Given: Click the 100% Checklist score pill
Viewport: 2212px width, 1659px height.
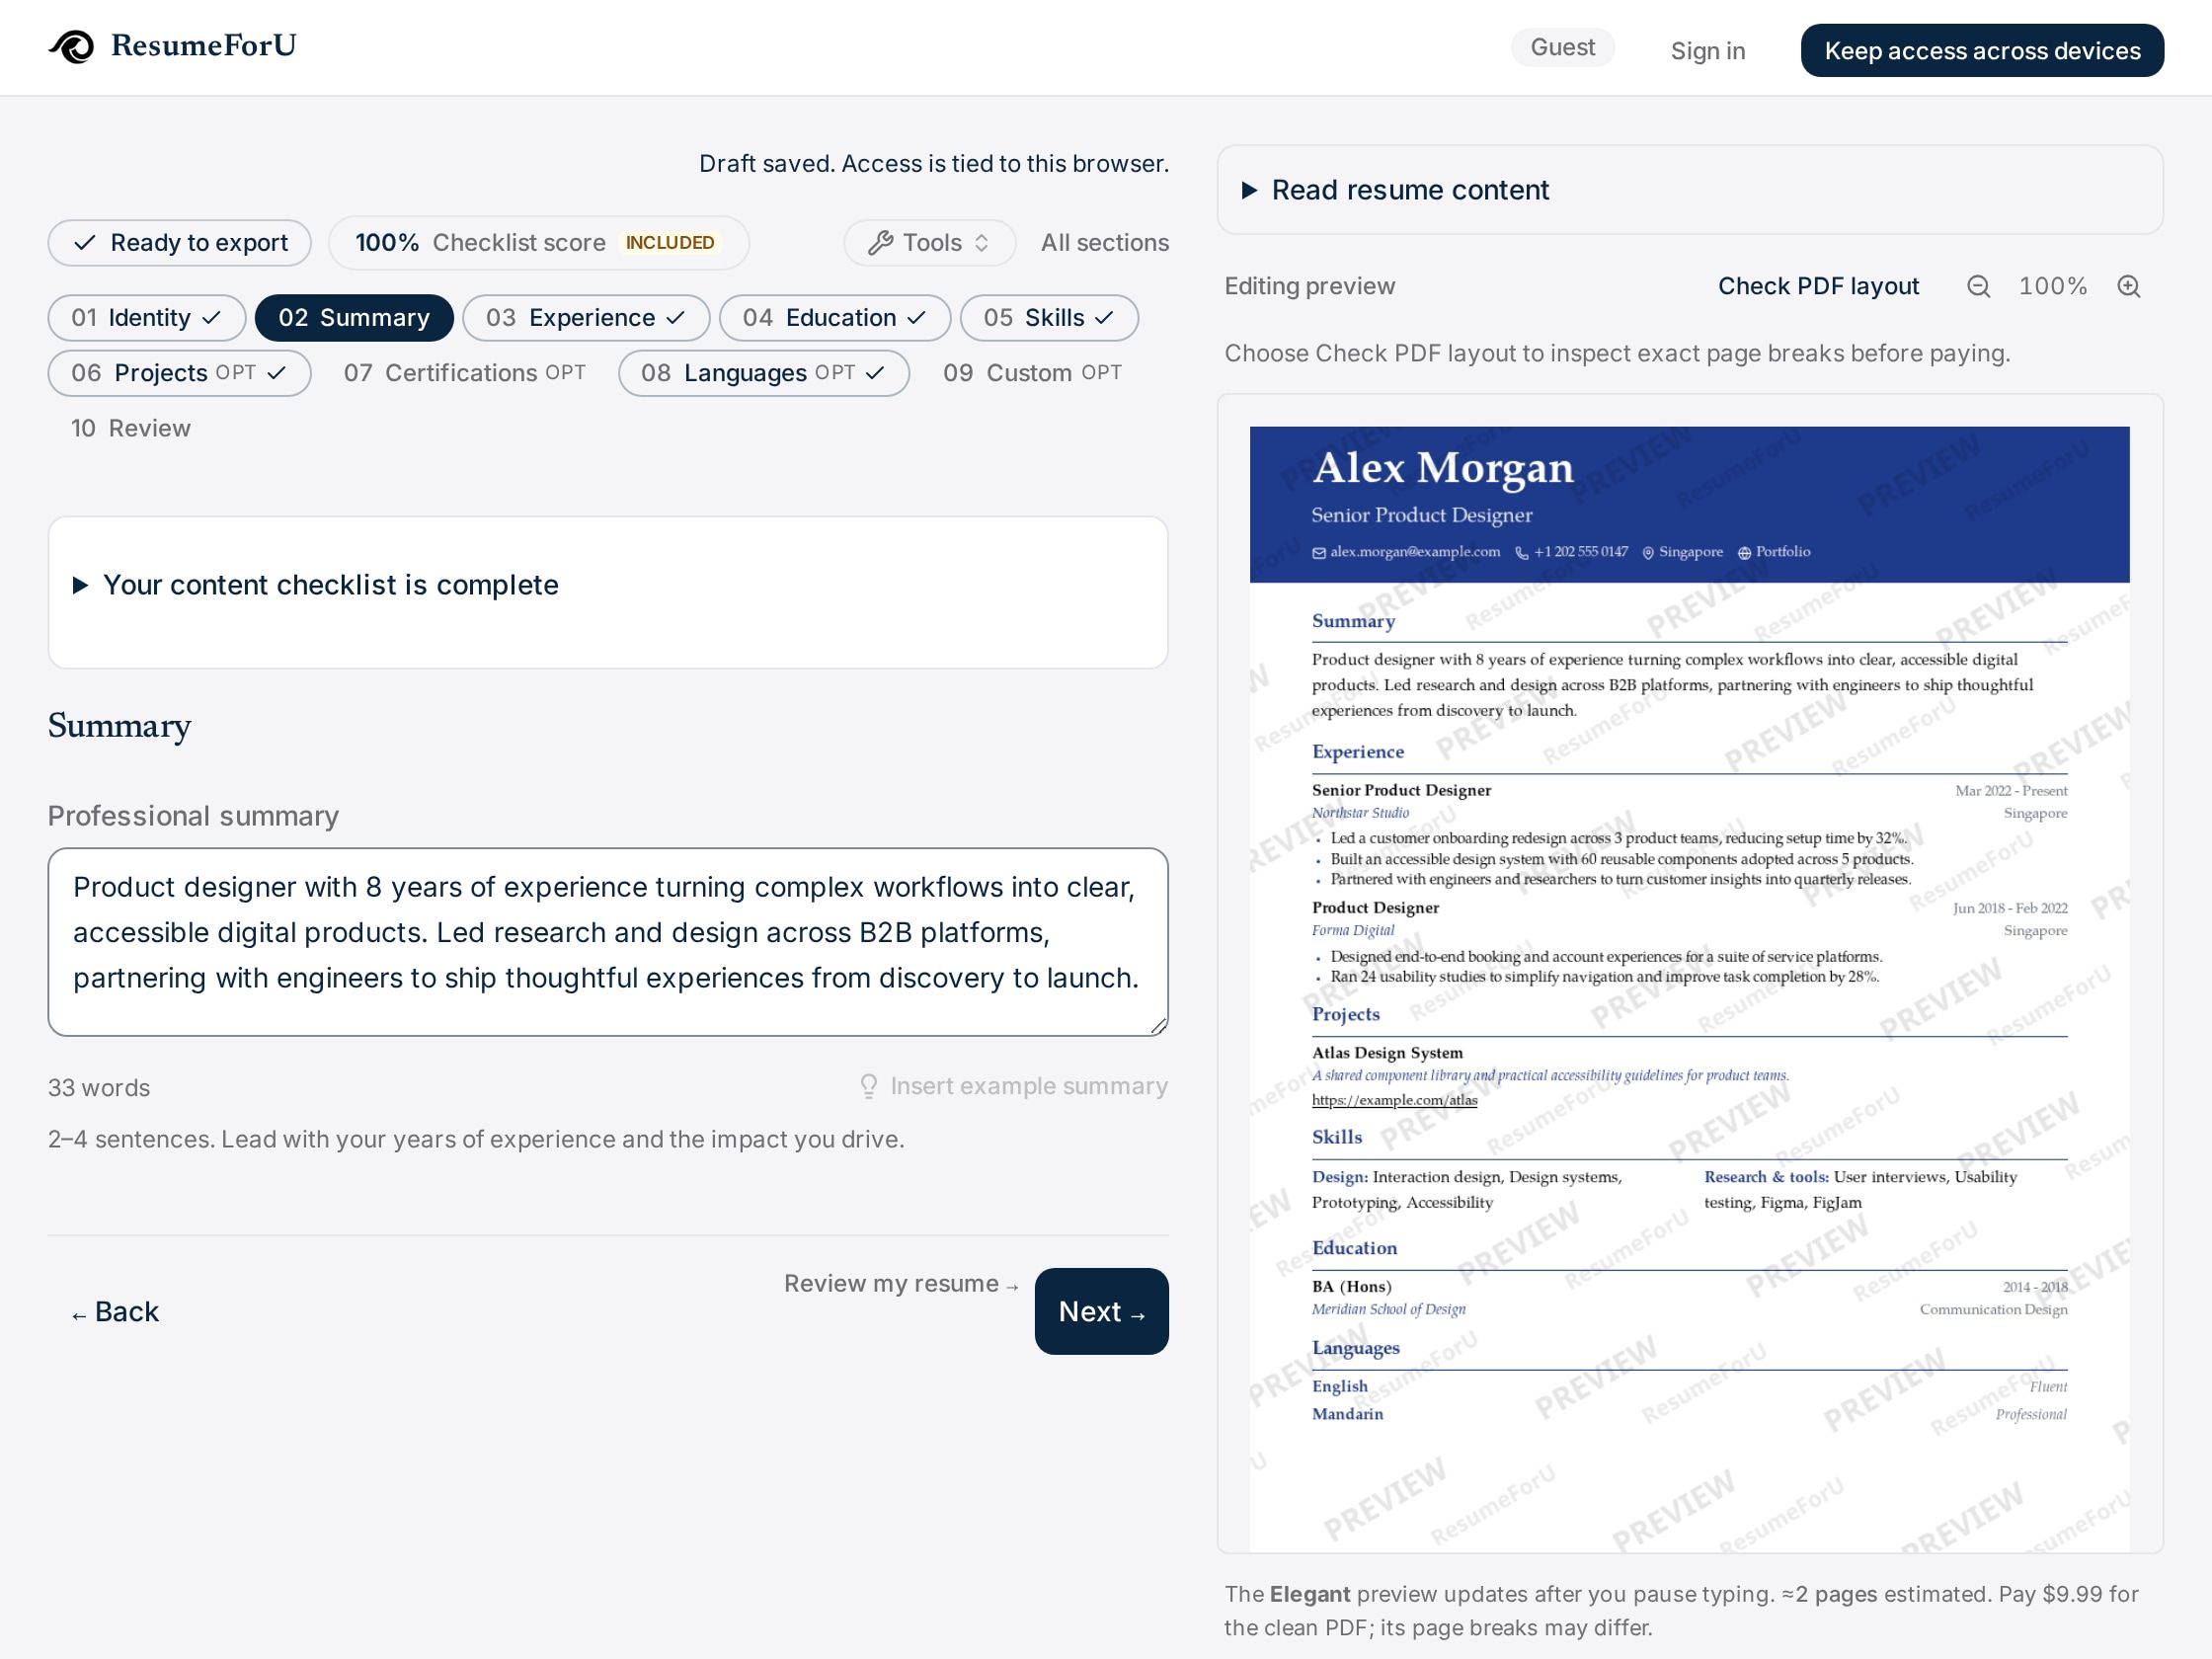Looking at the screenshot, I should [x=539, y=243].
